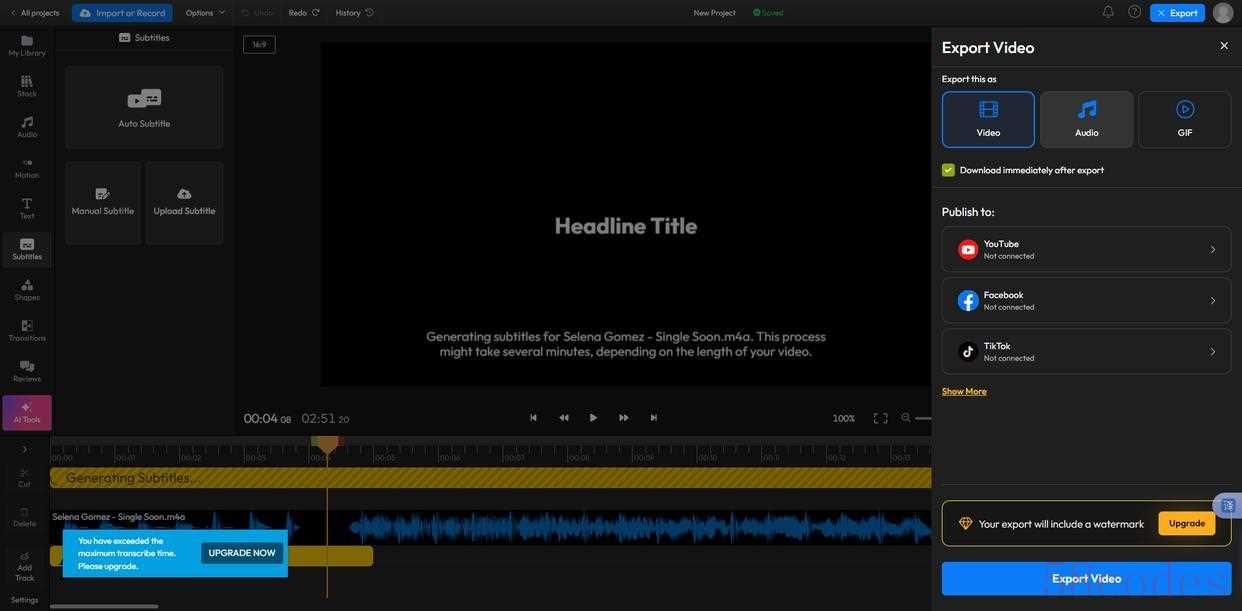
Task: Click the Cut tool icon
Action: (24, 478)
